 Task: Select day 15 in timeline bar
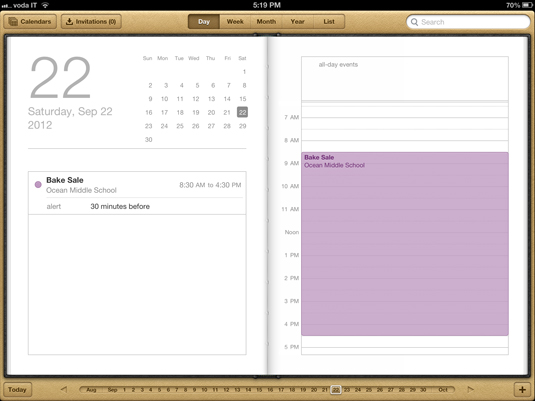tap(259, 389)
